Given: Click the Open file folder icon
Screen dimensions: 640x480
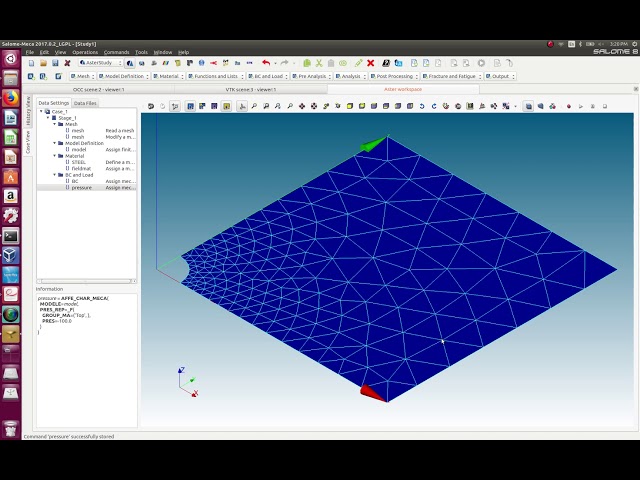Looking at the screenshot, I should 43,63.
